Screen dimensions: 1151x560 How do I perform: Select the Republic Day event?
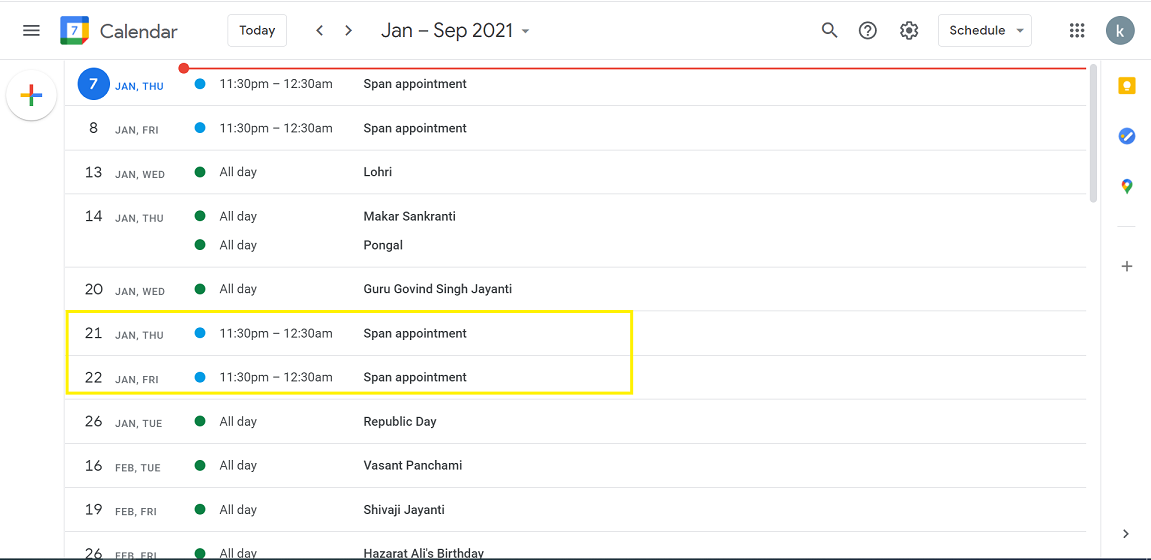pos(400,422)
